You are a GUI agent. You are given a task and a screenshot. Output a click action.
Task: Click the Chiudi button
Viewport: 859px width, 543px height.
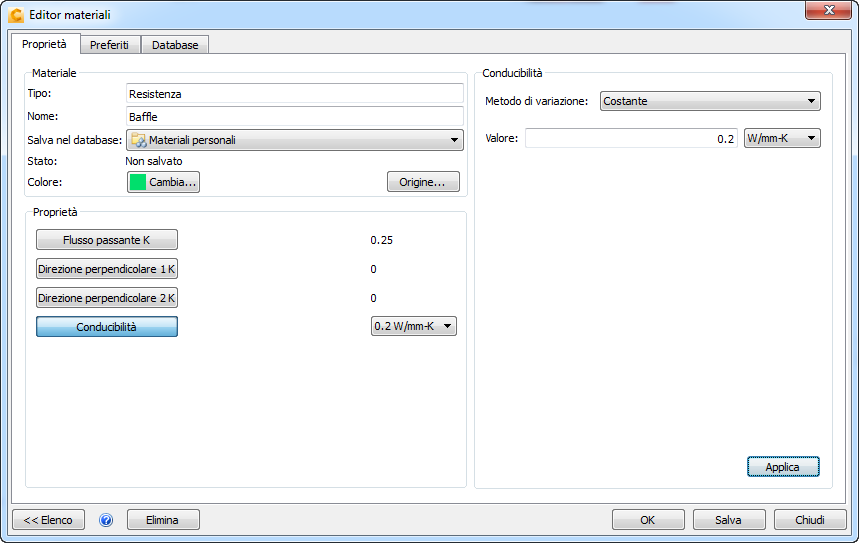tap(810, 520)
